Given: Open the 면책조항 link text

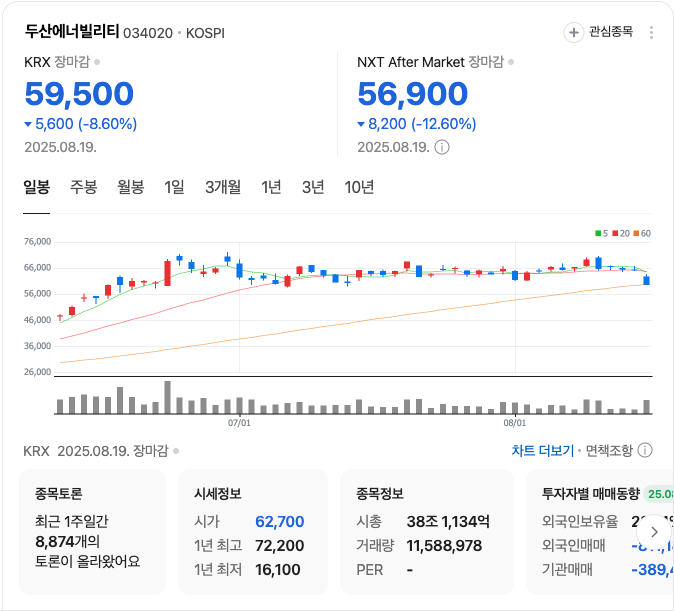Looking at the screenshot, I should point(609,451).
